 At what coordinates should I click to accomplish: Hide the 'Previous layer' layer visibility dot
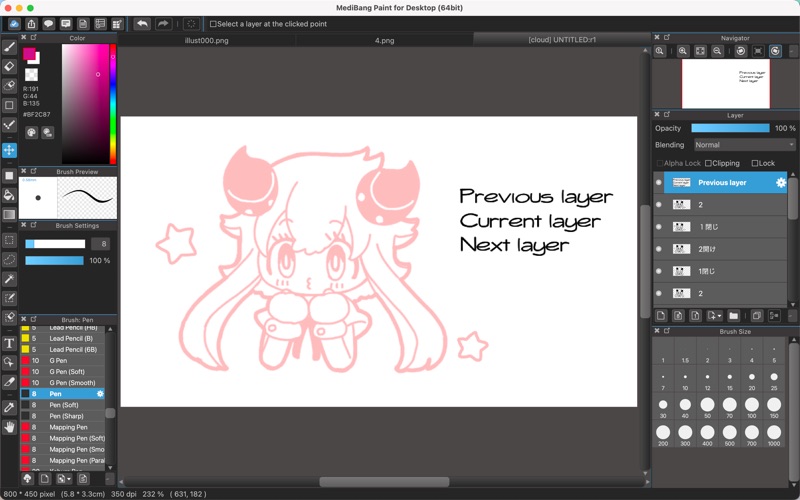click(x=659, y=183)
